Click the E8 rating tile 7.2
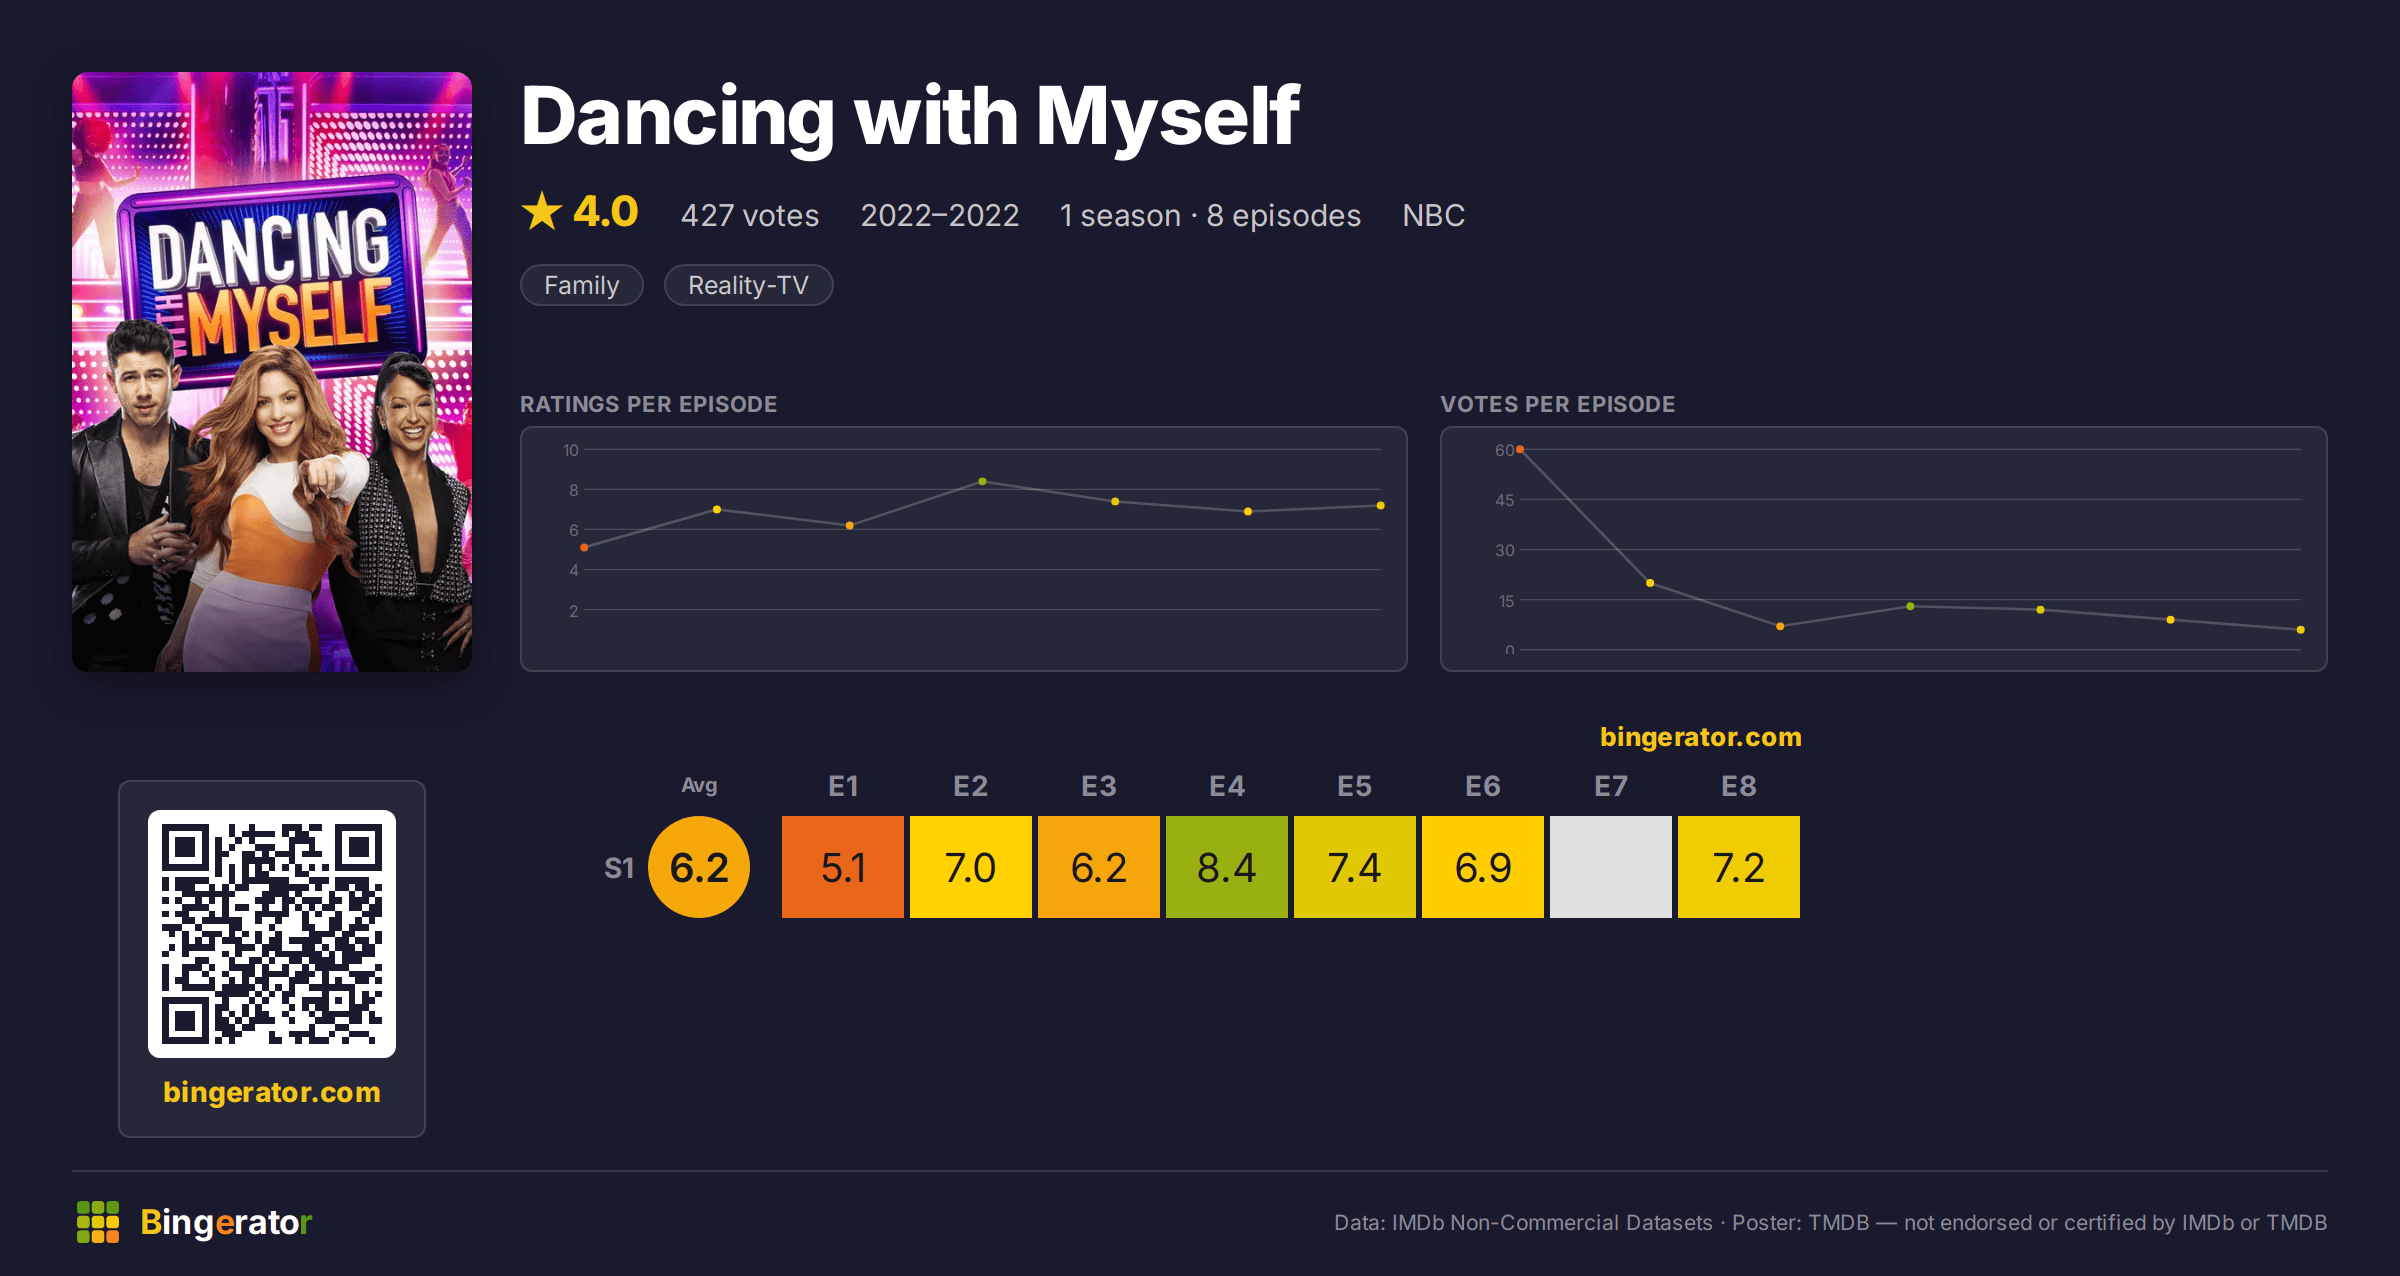Screen dimensions: 2400x1276 1739,867
